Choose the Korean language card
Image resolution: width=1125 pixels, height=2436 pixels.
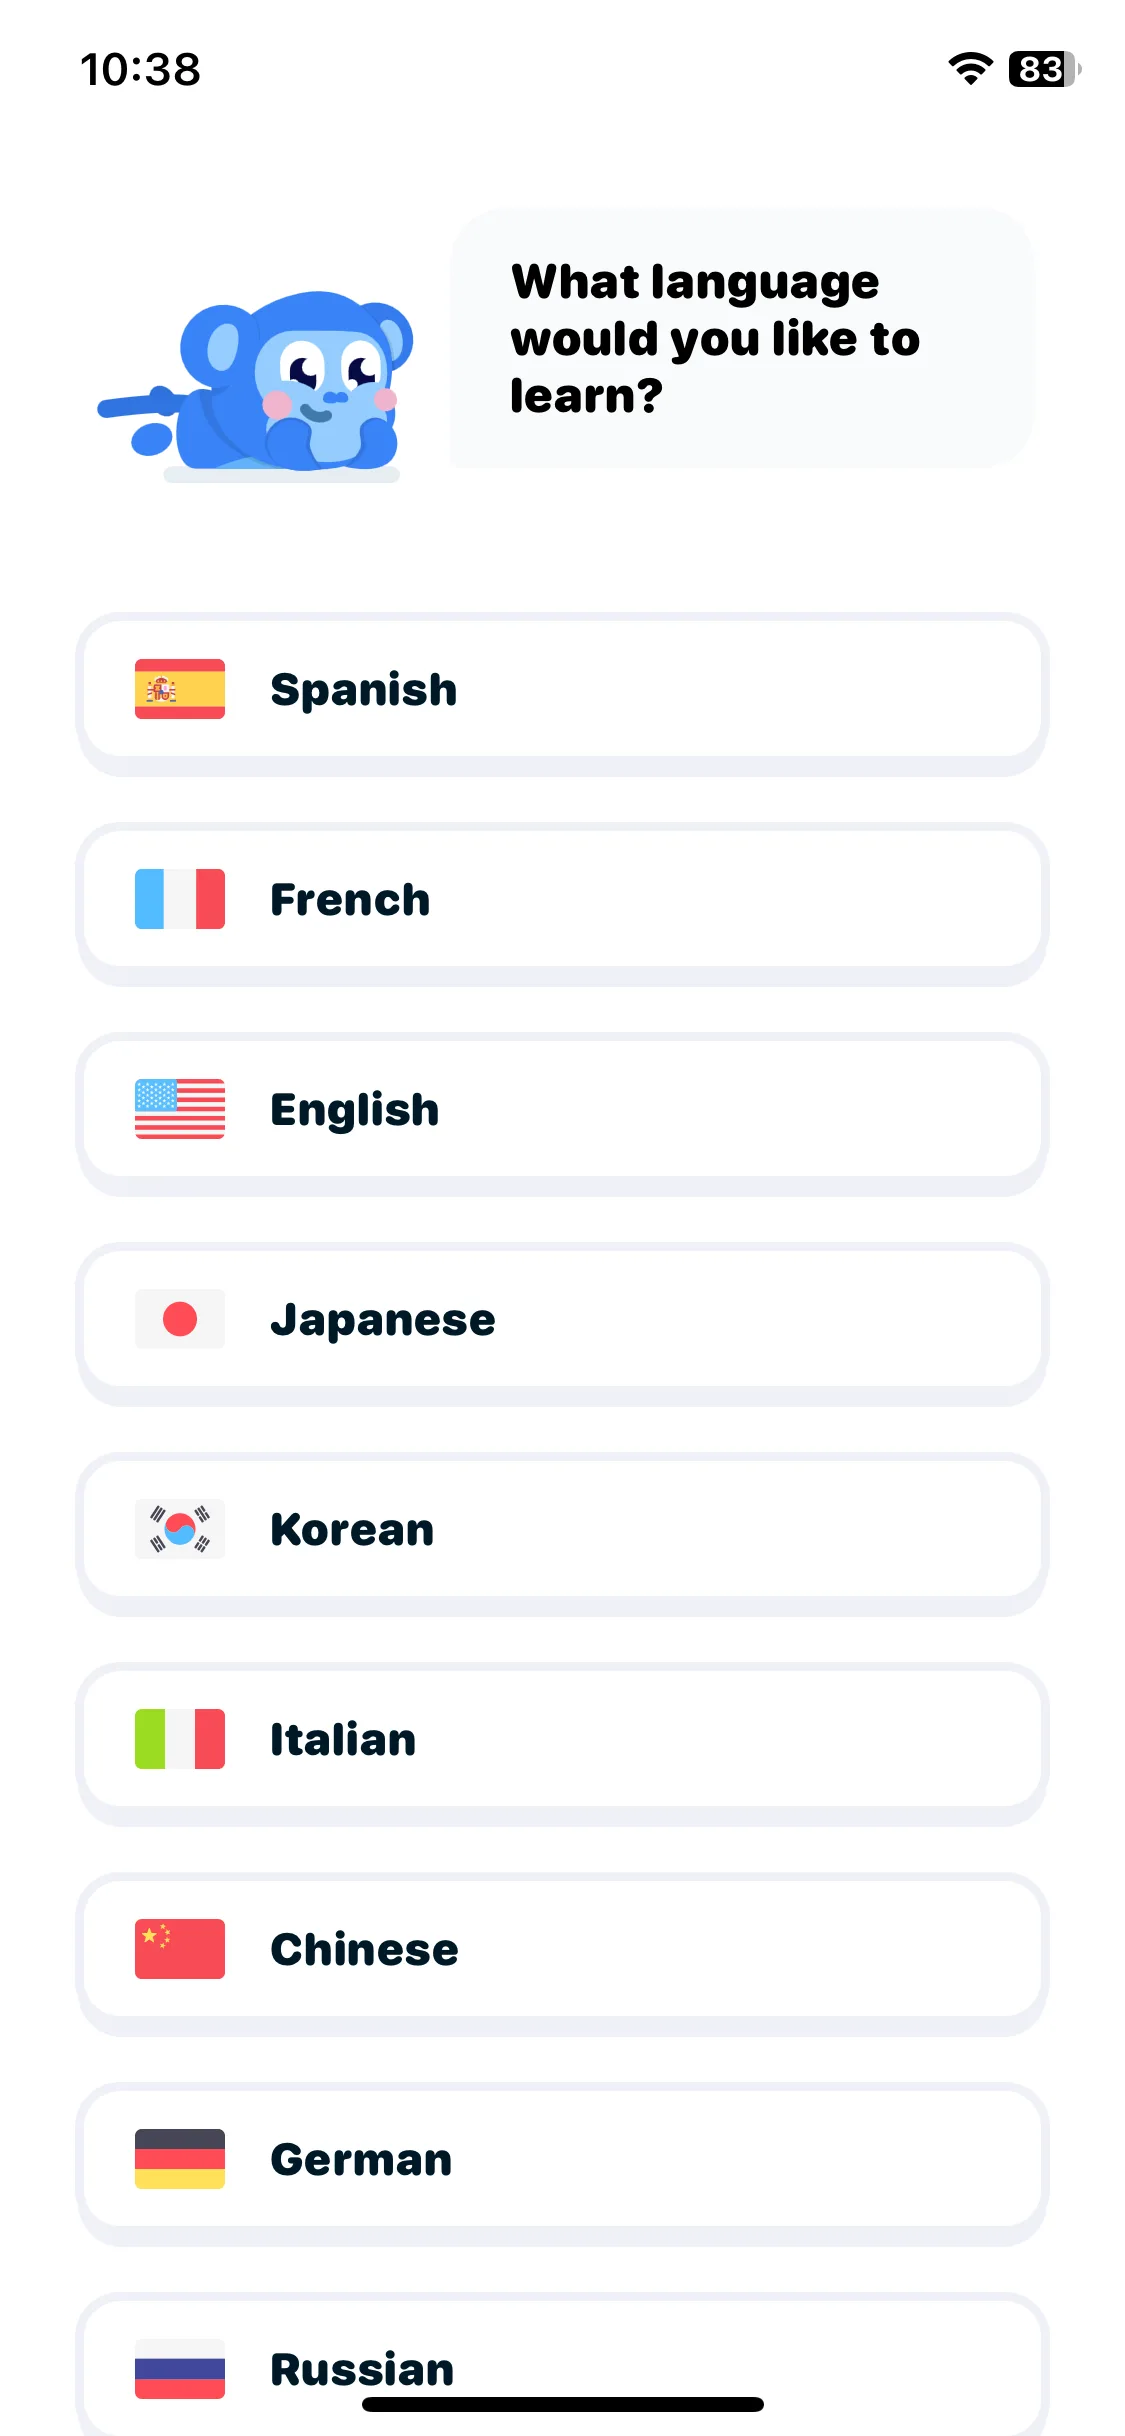(x=562, y=1534)
